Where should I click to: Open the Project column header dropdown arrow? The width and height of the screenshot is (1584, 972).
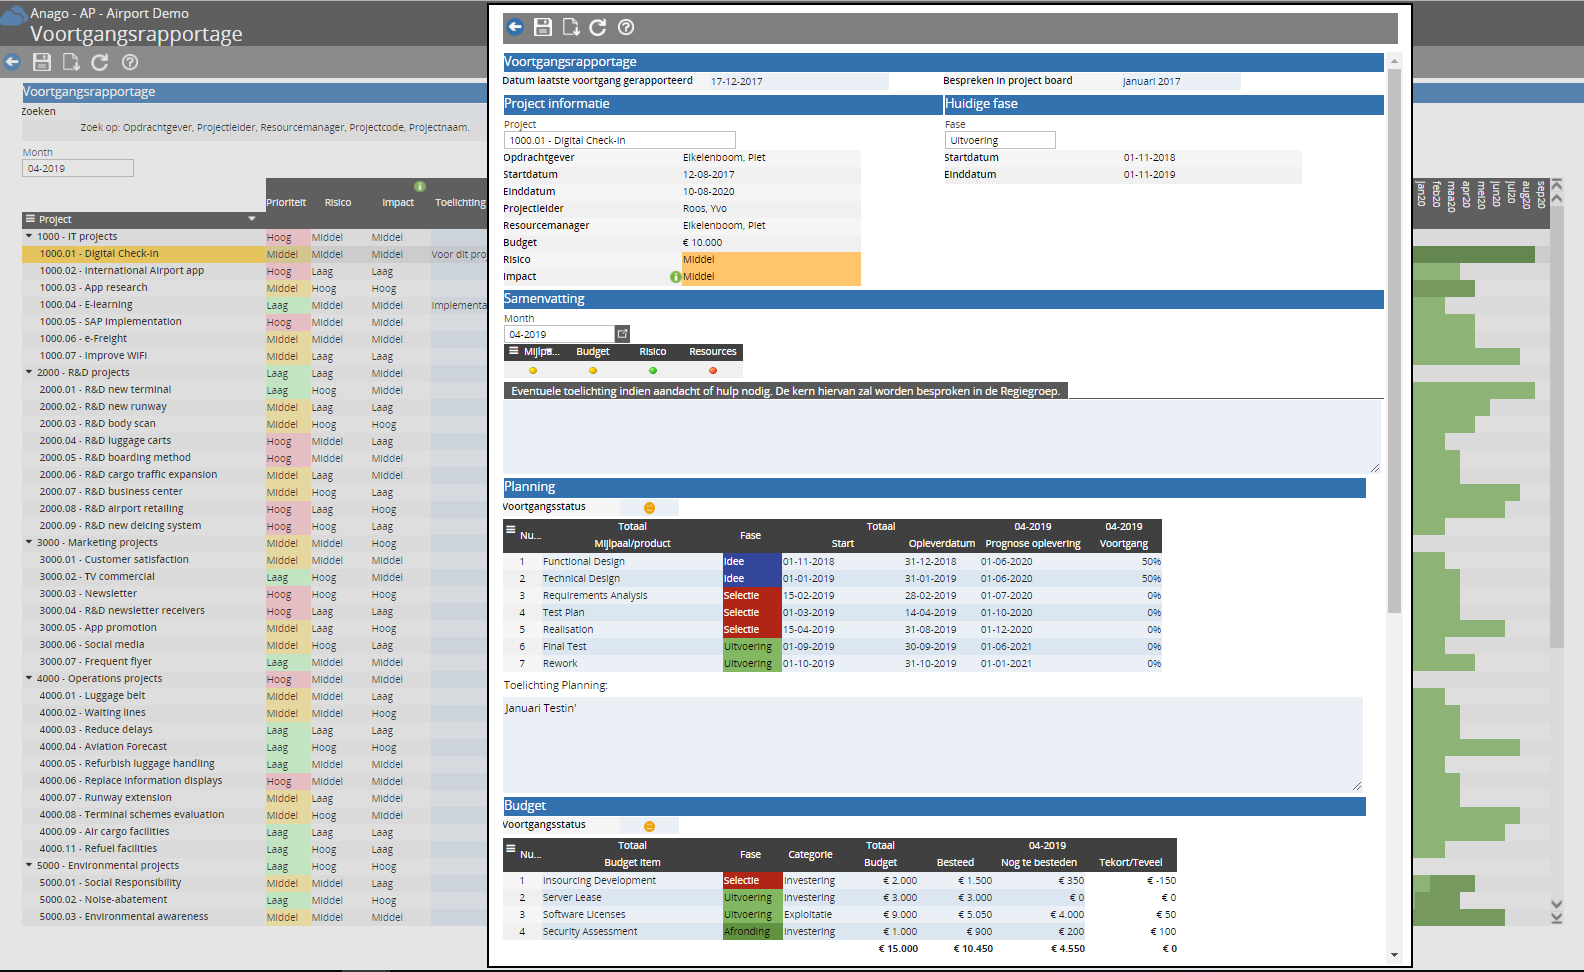(252, 219)
